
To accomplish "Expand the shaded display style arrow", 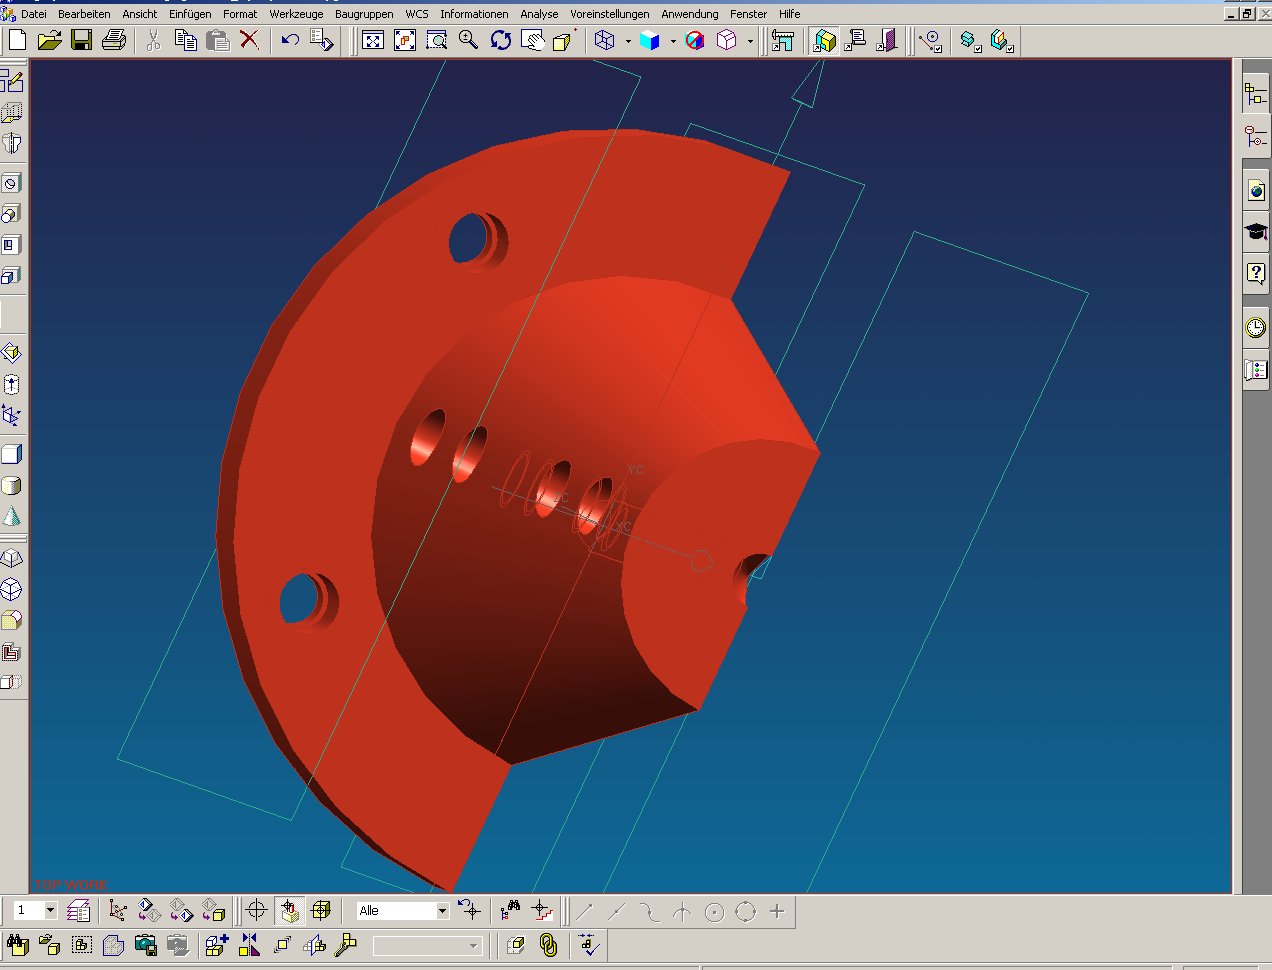I will [x=673, y=41].
